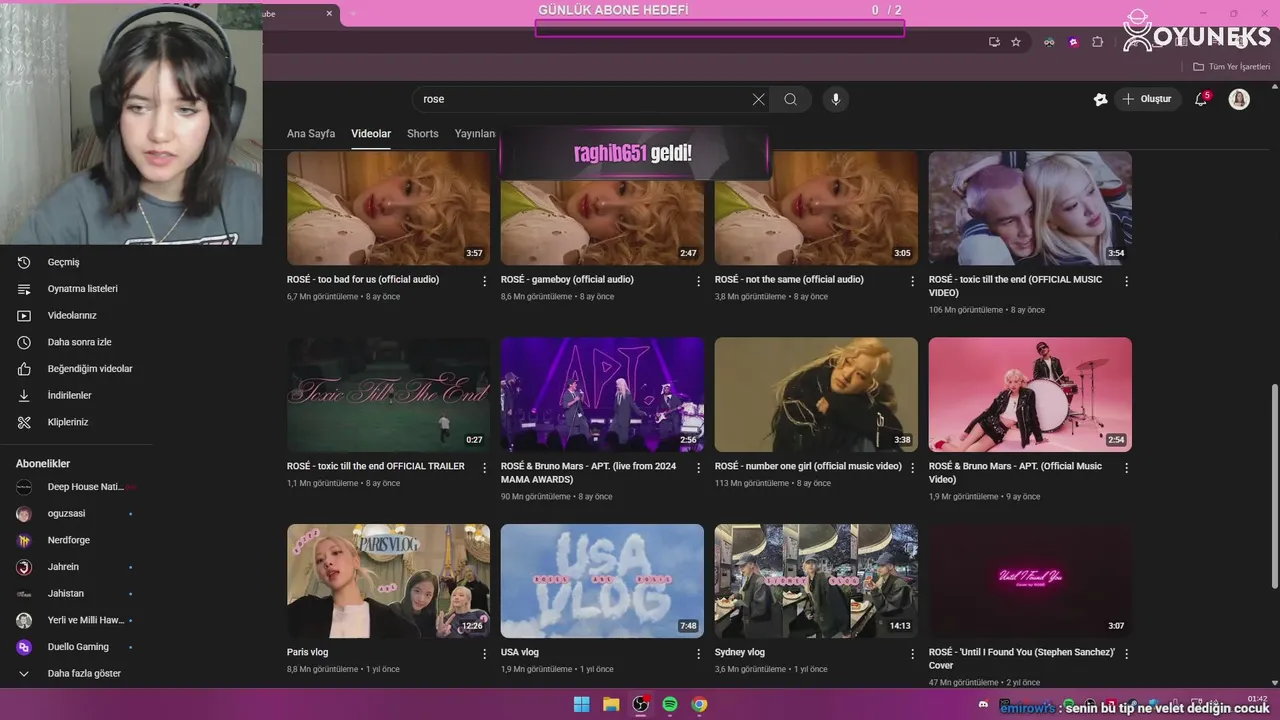Open 'ROSÉ - gameboy (official audio)' title

567,280
